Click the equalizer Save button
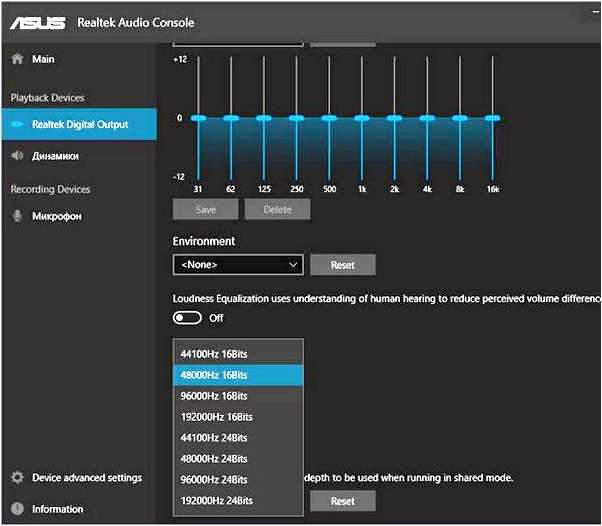The height and width of the screenshot is (526, 602). point(205,209)
